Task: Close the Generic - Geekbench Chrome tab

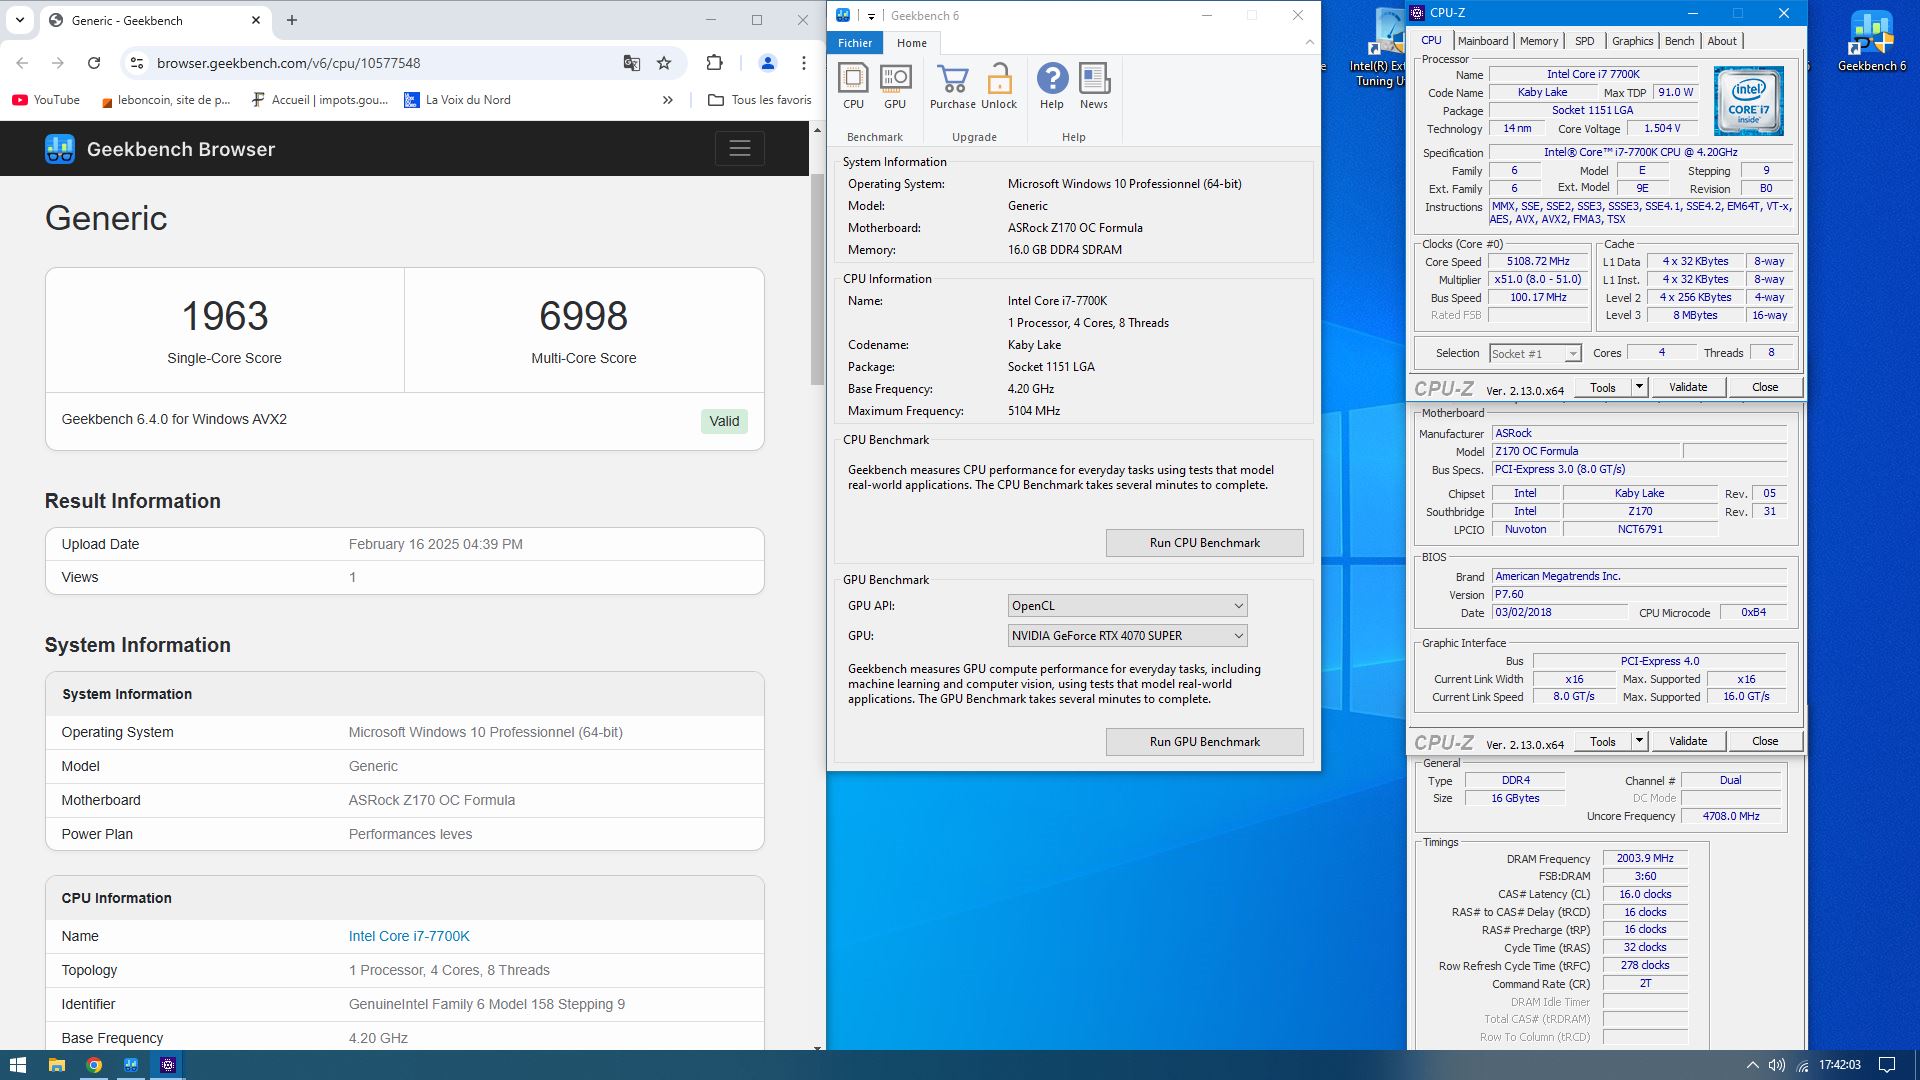Action: pyautogui.click(x=256, y=20)
